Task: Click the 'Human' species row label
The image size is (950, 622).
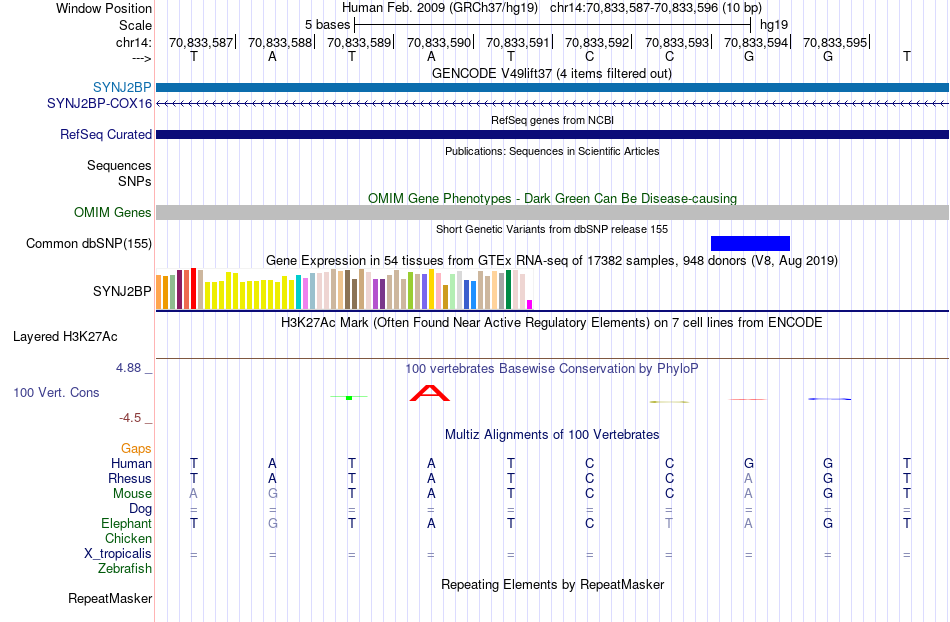Action: coord(131,463)
